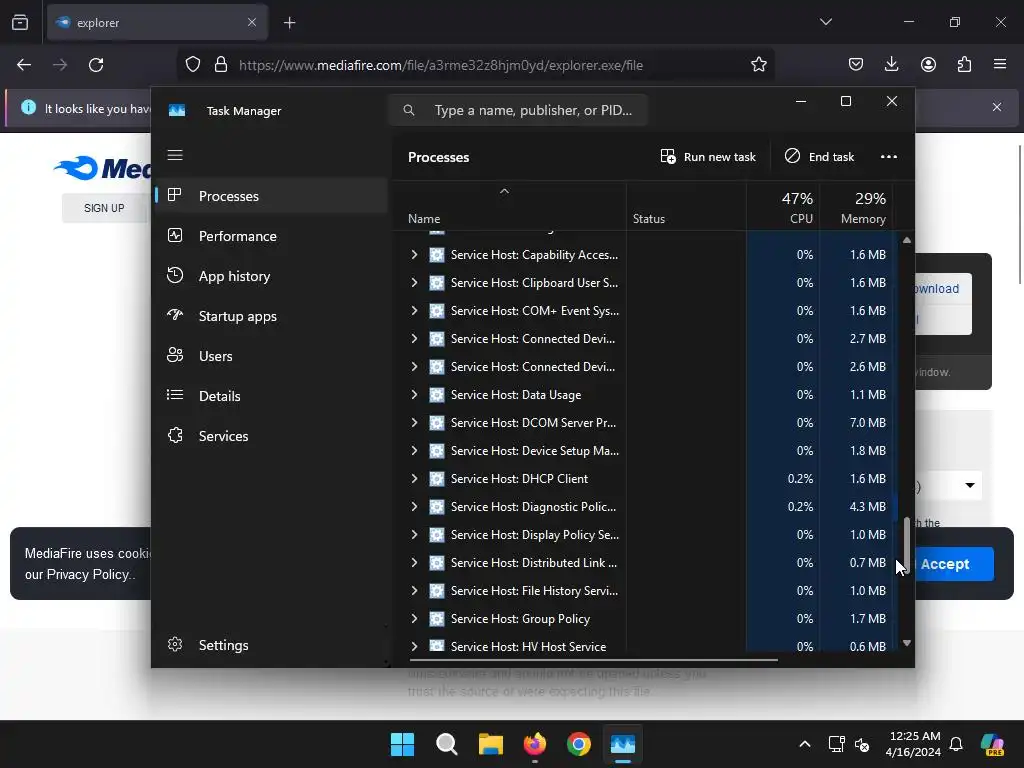Expand Service Host: Data Usage row

click(414, 394)
